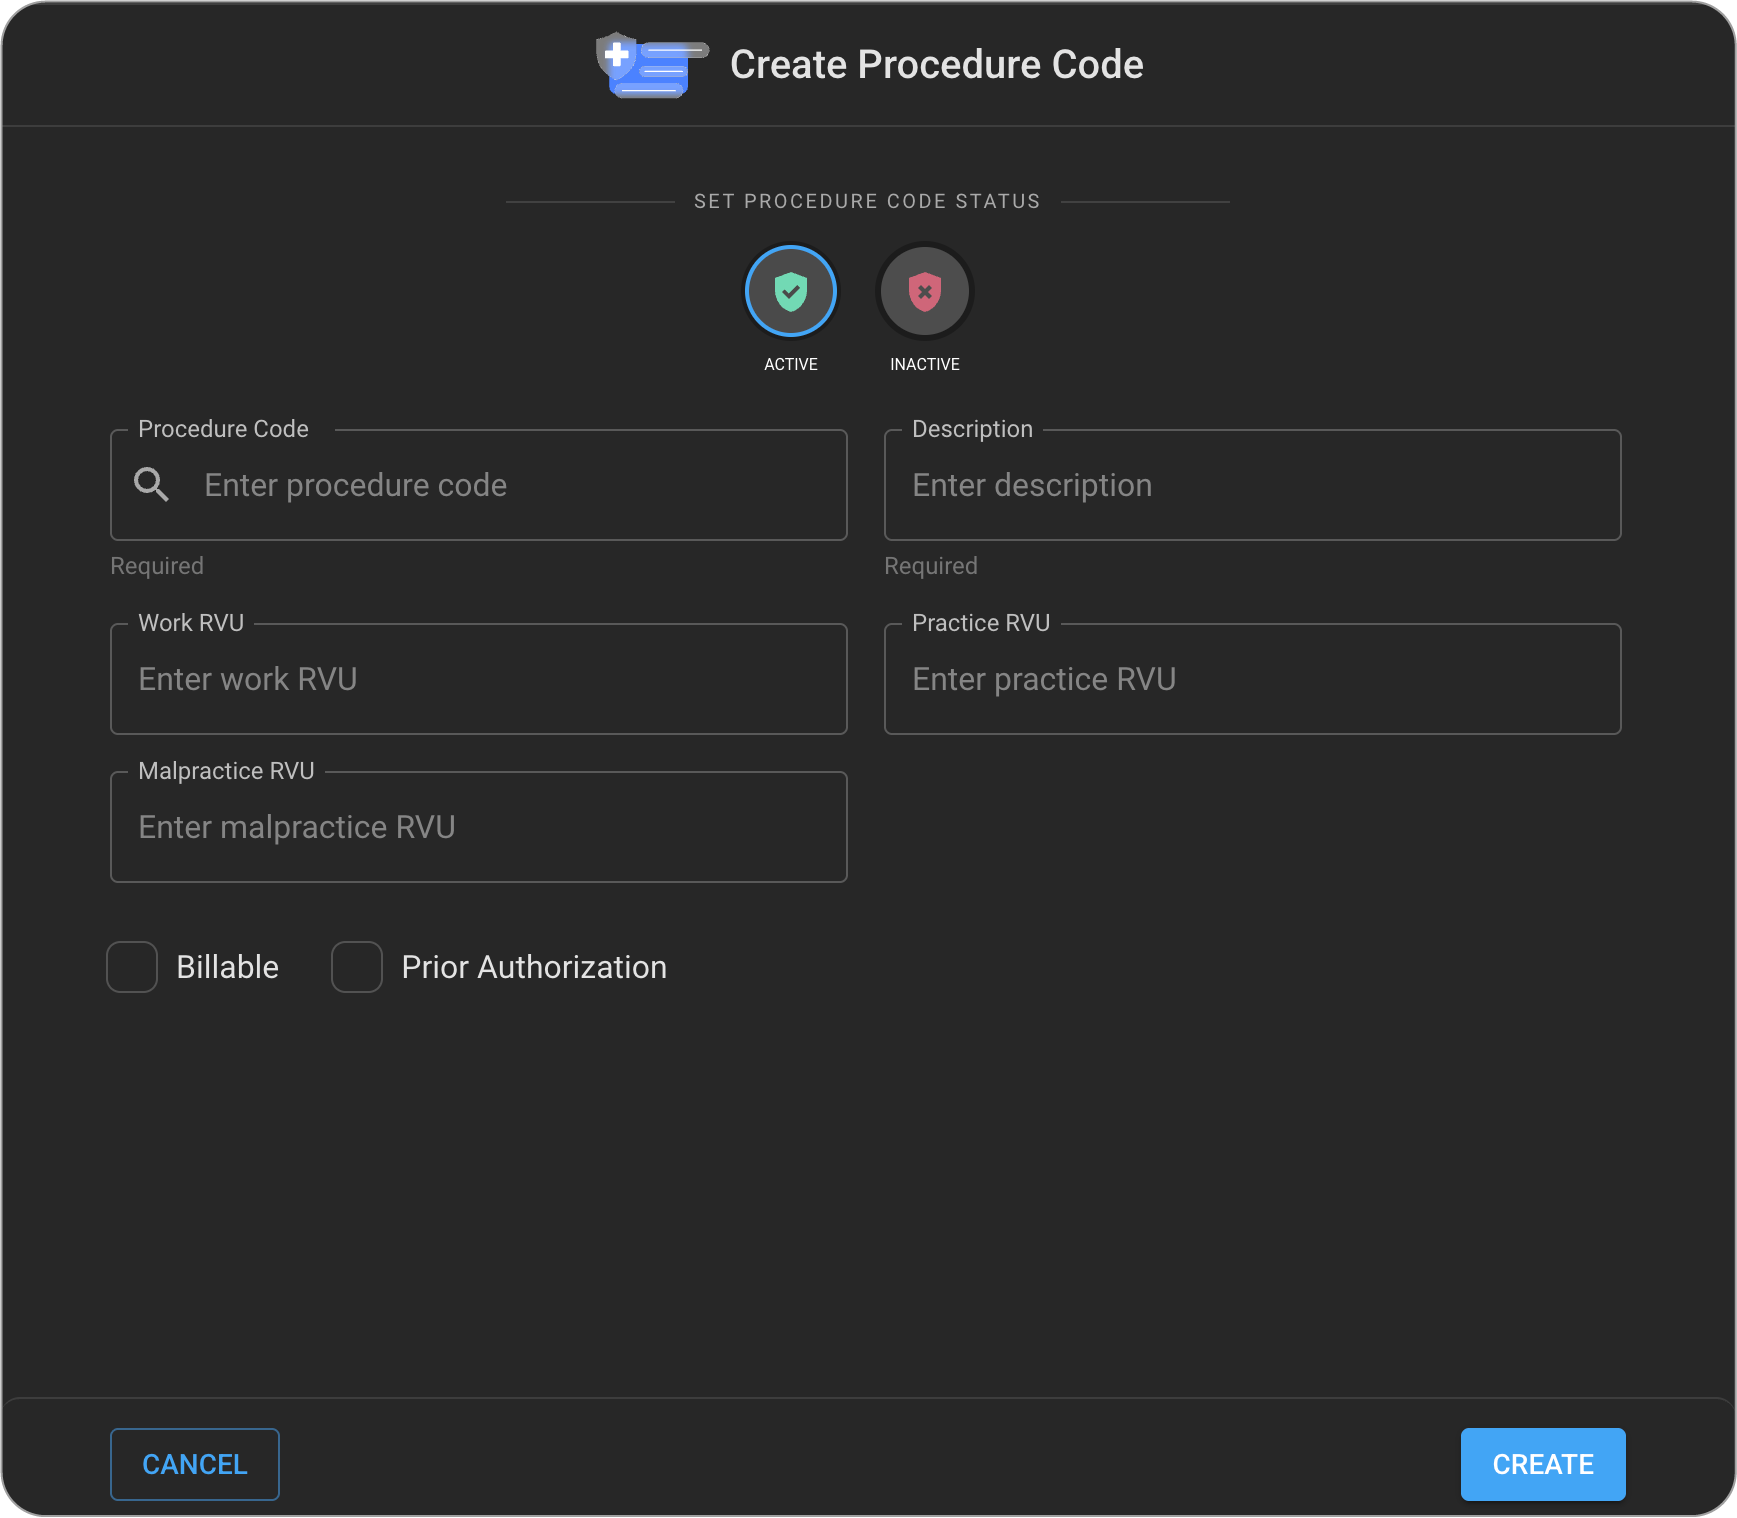Select the Malpractice RVU input field
The image size is (1737, 1518).
point(478,827)
